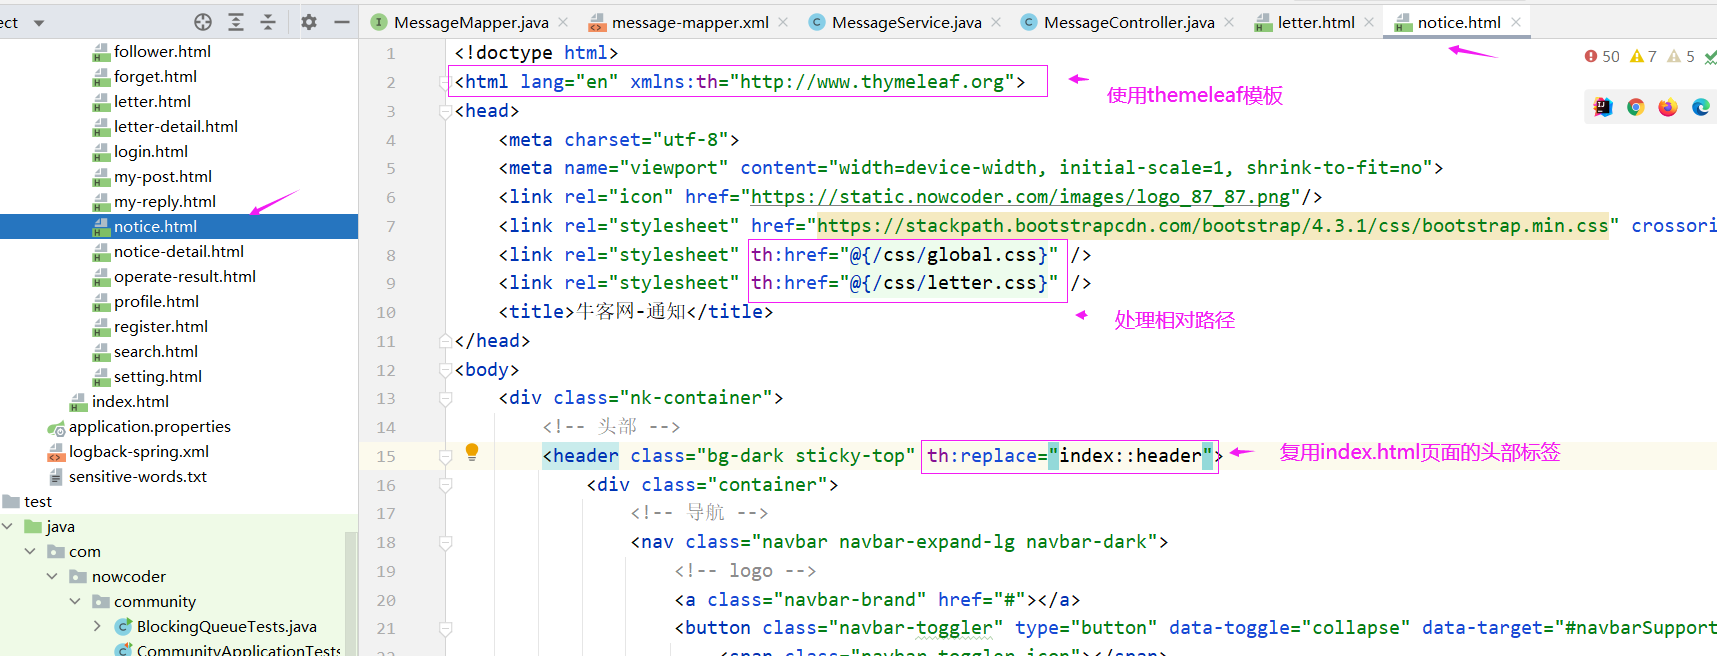
Task: Fold the body tag on line 12
Action: [x=445, y=370]
